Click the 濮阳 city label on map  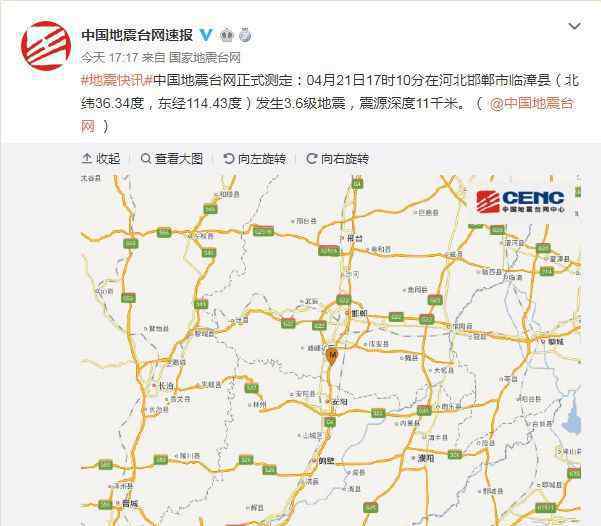[423, 458]
